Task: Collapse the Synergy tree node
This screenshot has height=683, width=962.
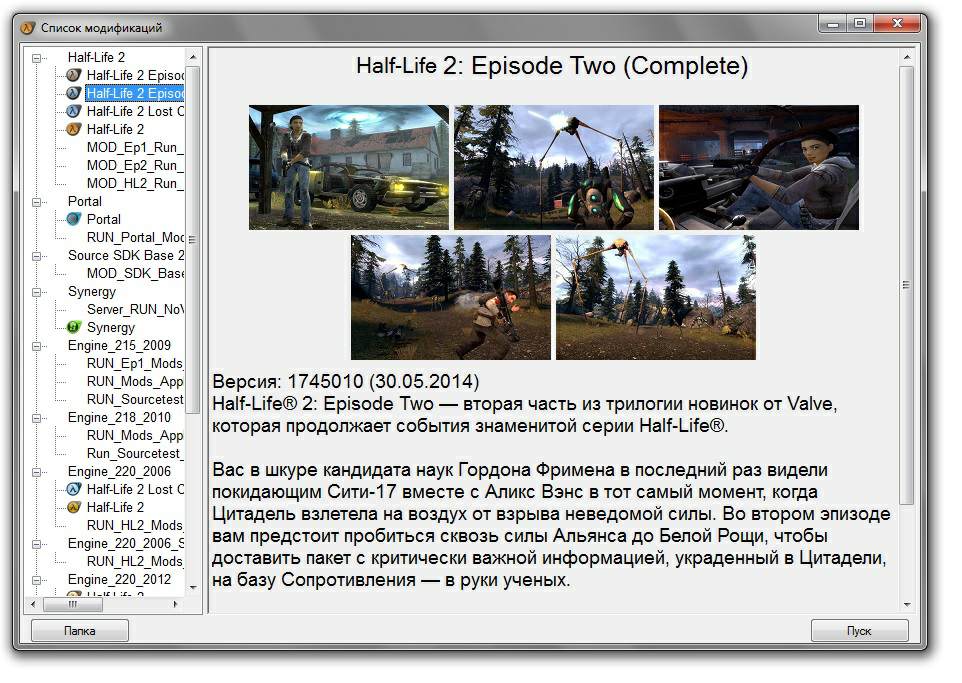Action: click(38, 292)
